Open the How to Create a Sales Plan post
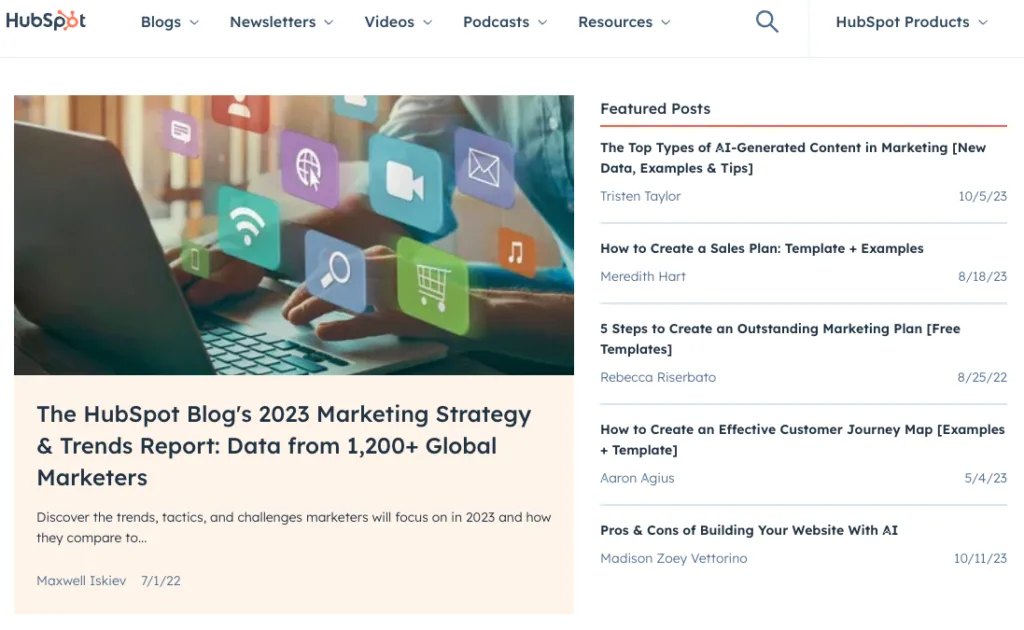Screen dimensions: 1024x630 (762, 249)
